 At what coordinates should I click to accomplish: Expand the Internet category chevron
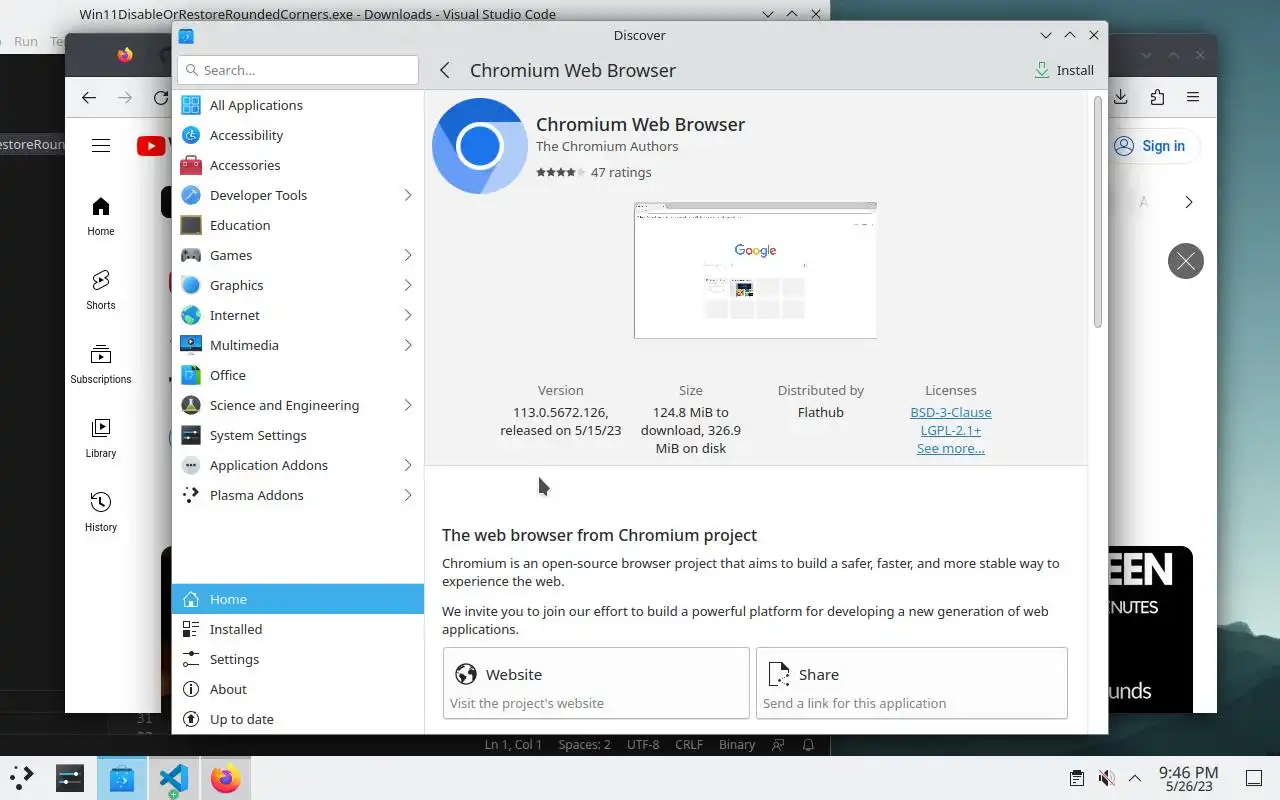pyautogui.click(x=408, y=315)
